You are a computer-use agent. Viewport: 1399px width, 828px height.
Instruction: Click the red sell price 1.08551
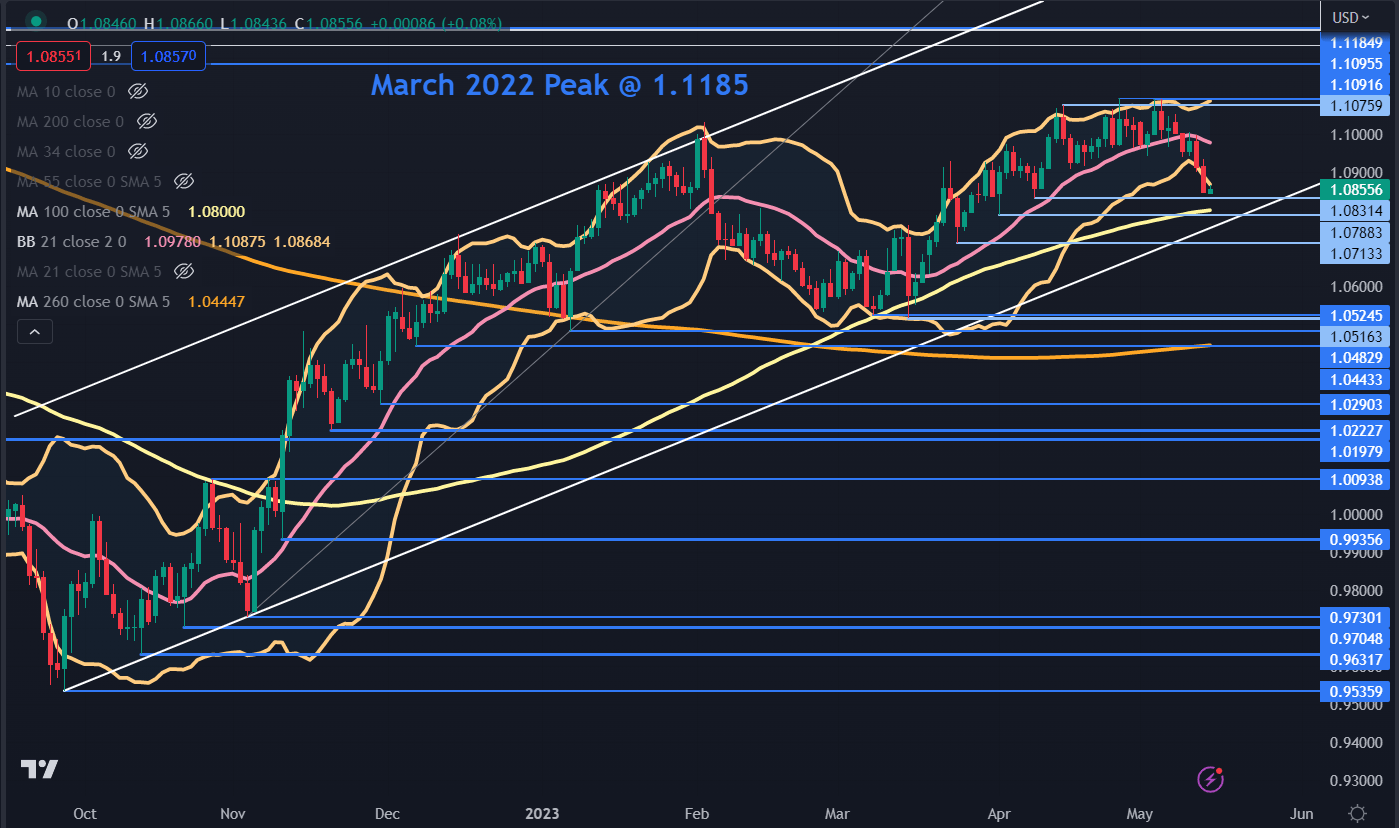point(55,57)
